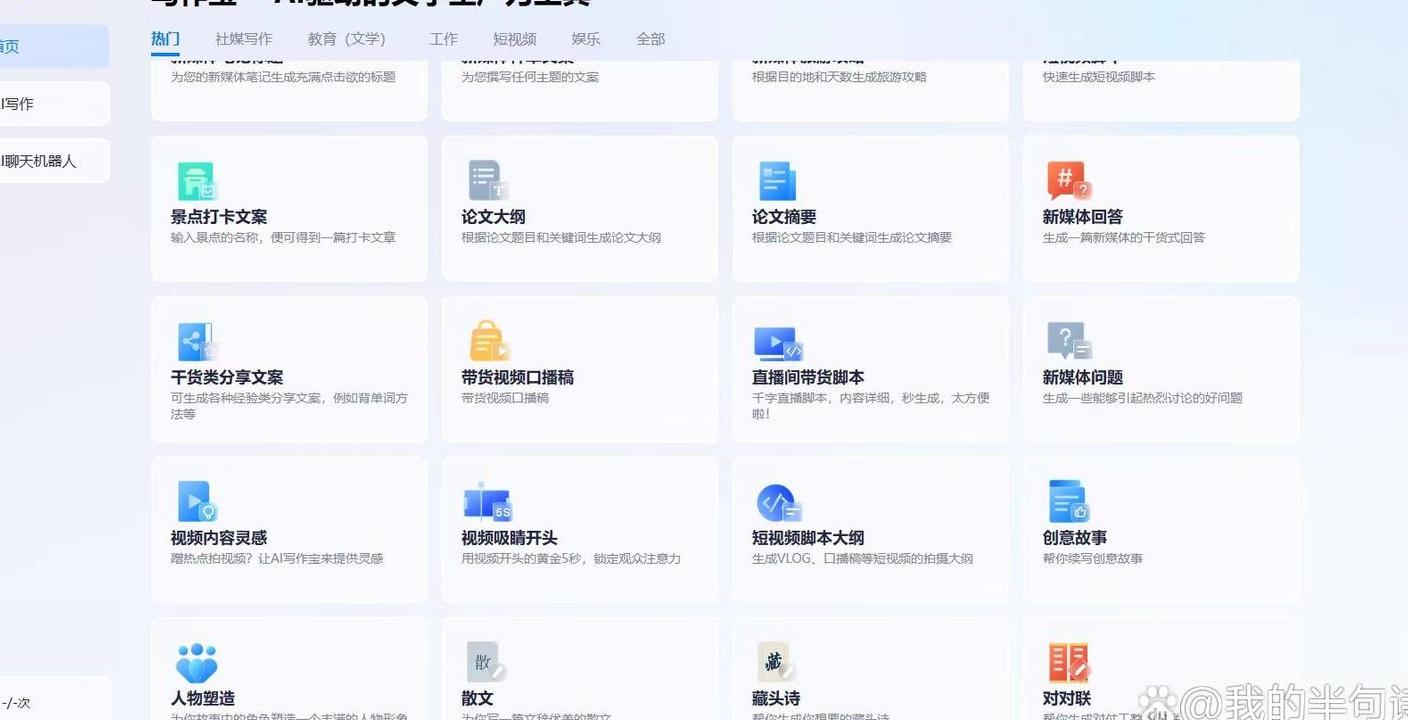Viewport: 1408px width, 720px height.
Task: Click the 干货类分享文案 share icon
Action: [x=197, y=342]
